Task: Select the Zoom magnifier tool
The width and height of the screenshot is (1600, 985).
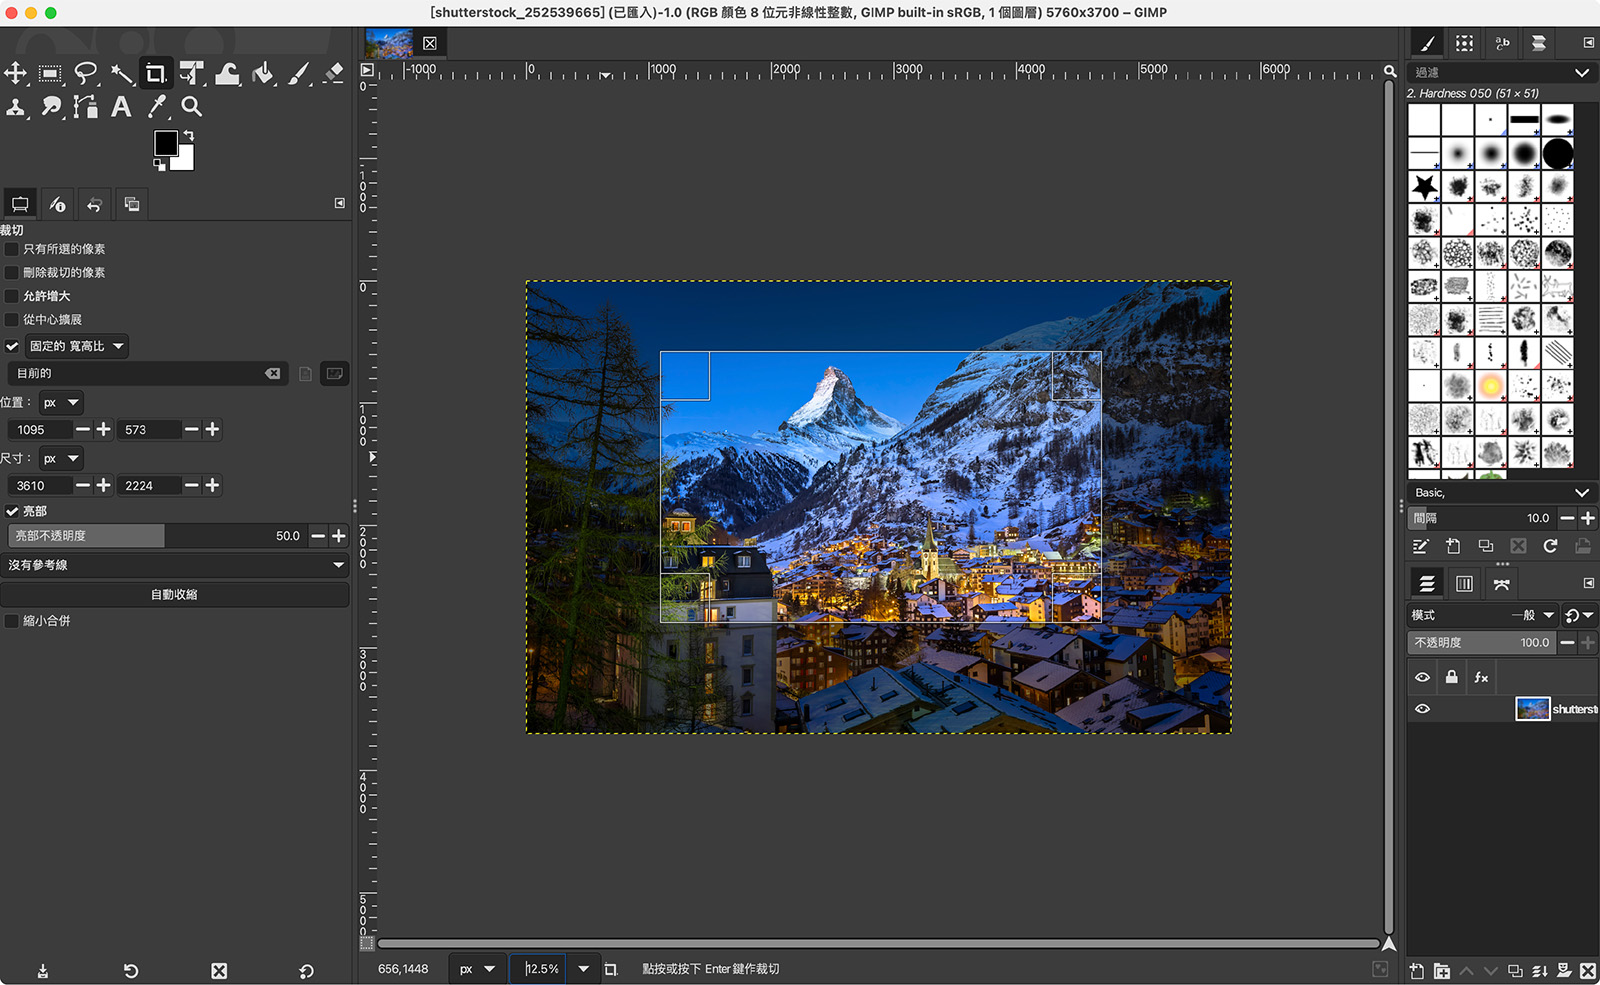Action: click(x=192, y=107)
